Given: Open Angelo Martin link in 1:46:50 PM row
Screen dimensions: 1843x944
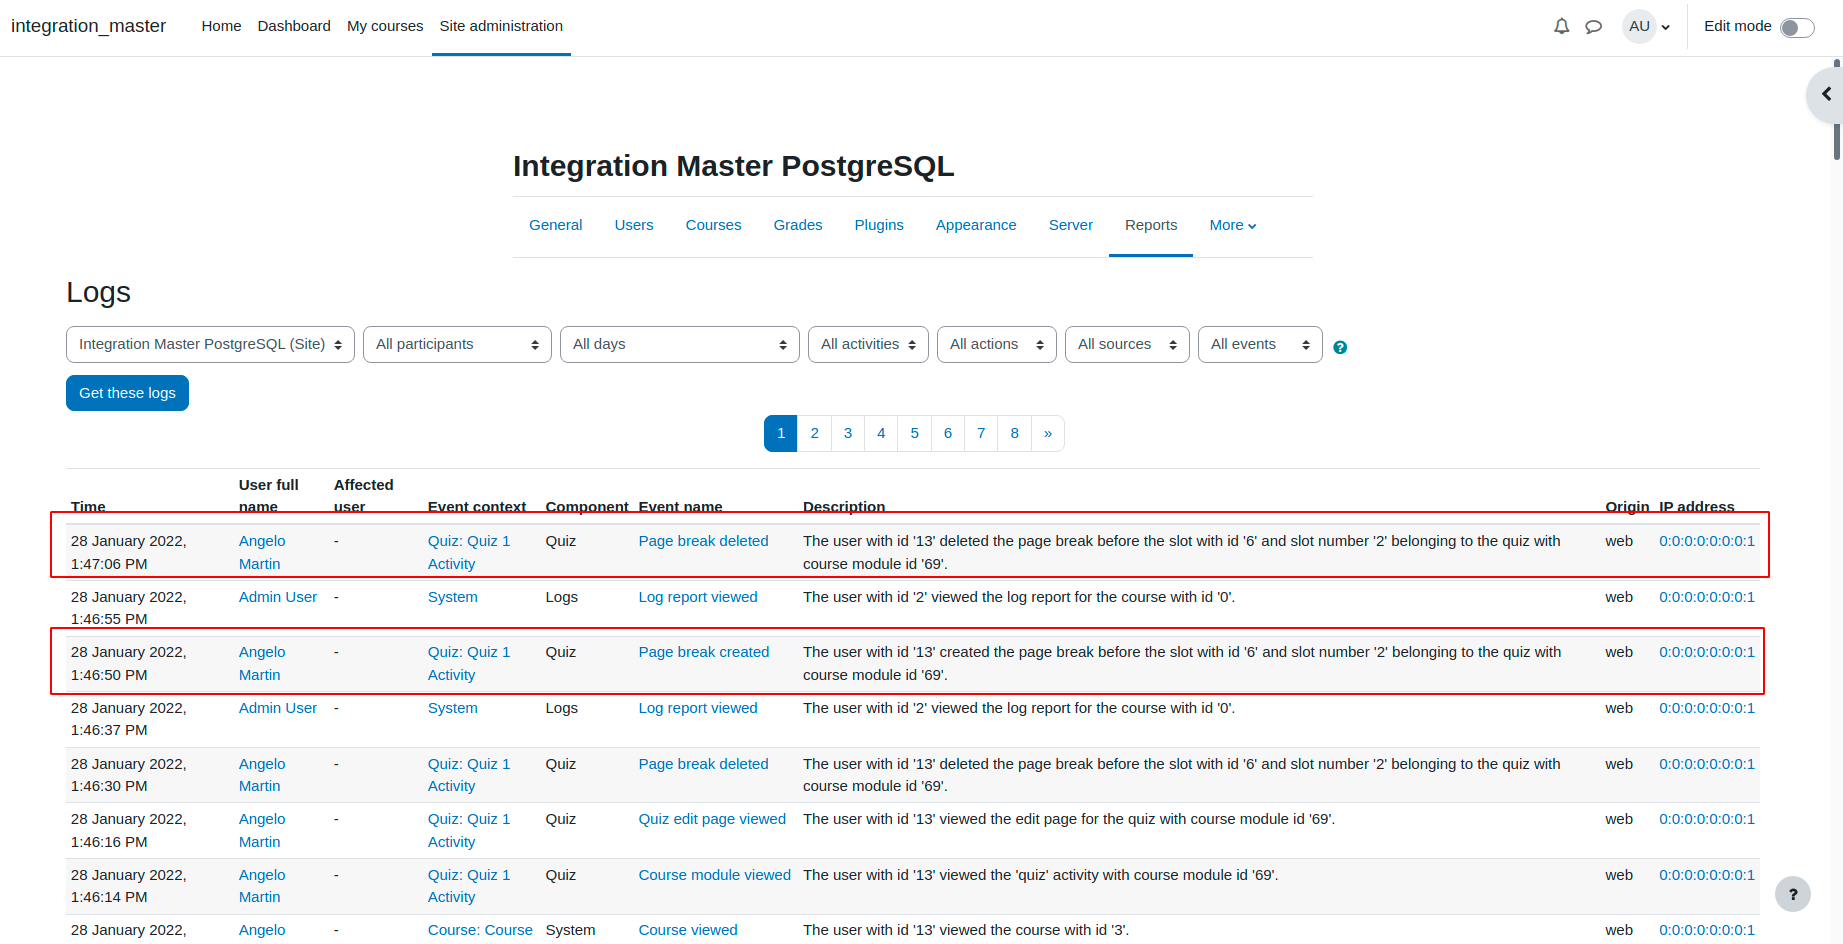Looking at the screenshot, I should (x=262, y=663).
